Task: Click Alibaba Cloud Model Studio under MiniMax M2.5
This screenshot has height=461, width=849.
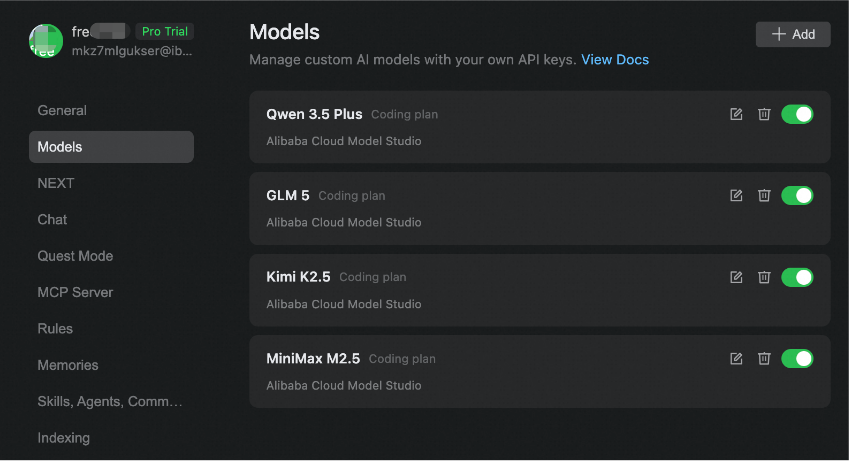Action: tap(343, 385)
